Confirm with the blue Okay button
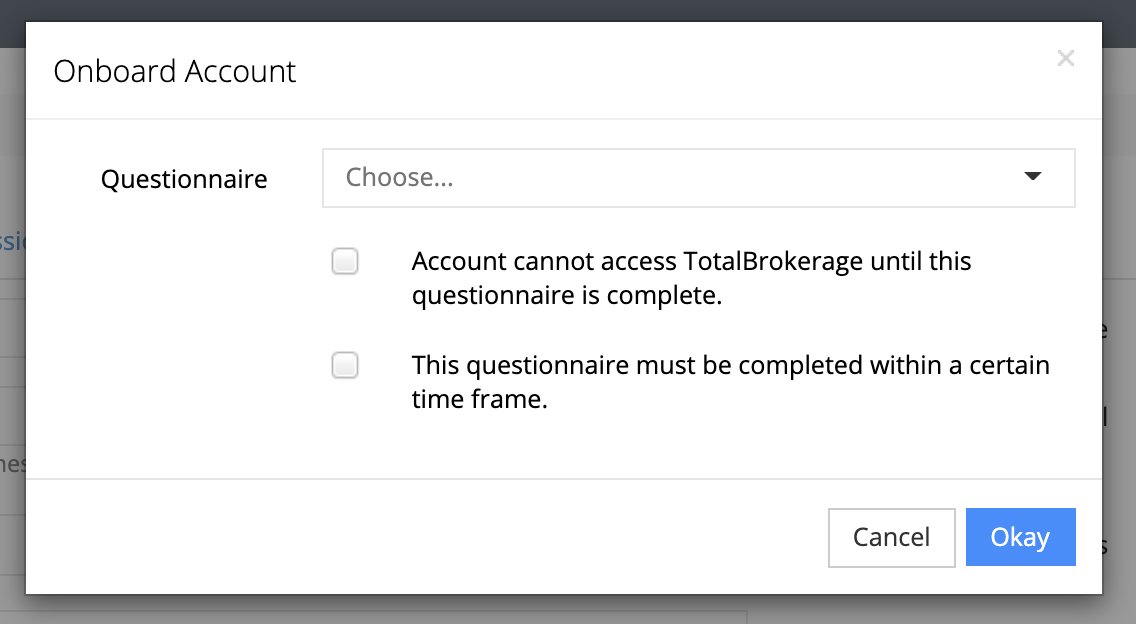 pyautogui.click(x=1020, y=537)
